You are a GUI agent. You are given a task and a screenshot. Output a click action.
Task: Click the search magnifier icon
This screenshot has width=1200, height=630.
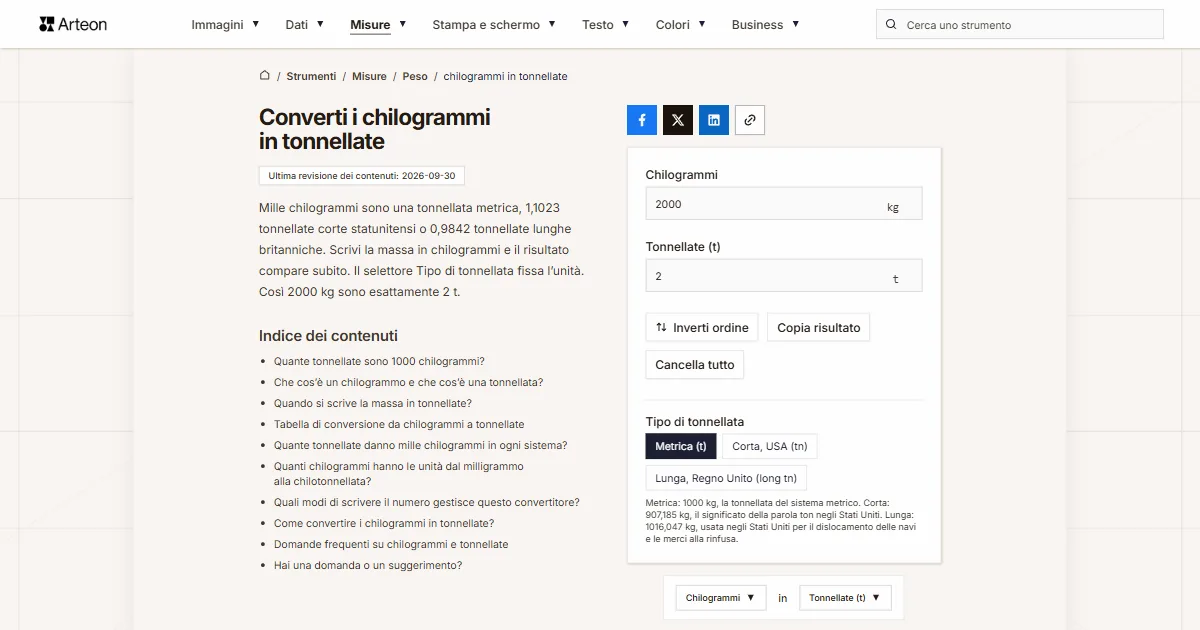pos(891,25)
